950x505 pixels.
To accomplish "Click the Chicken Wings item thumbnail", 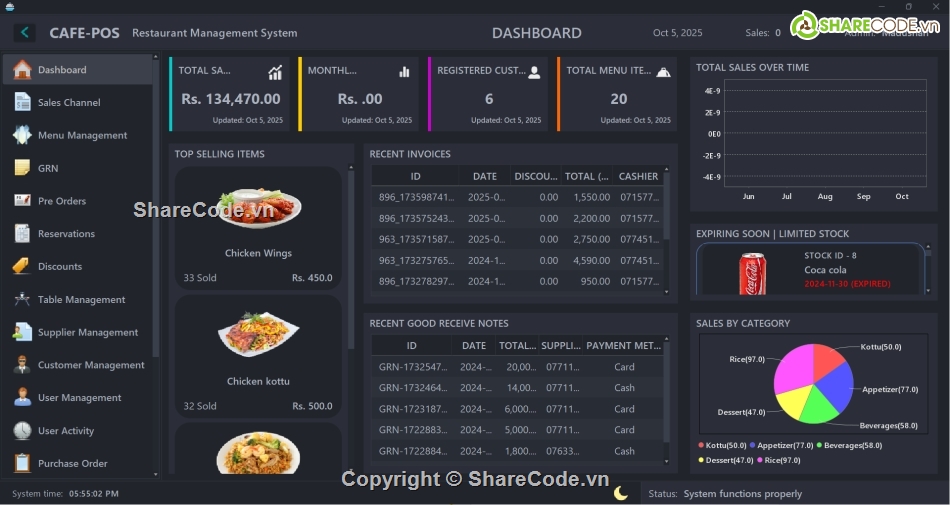I will pos(258,208).
